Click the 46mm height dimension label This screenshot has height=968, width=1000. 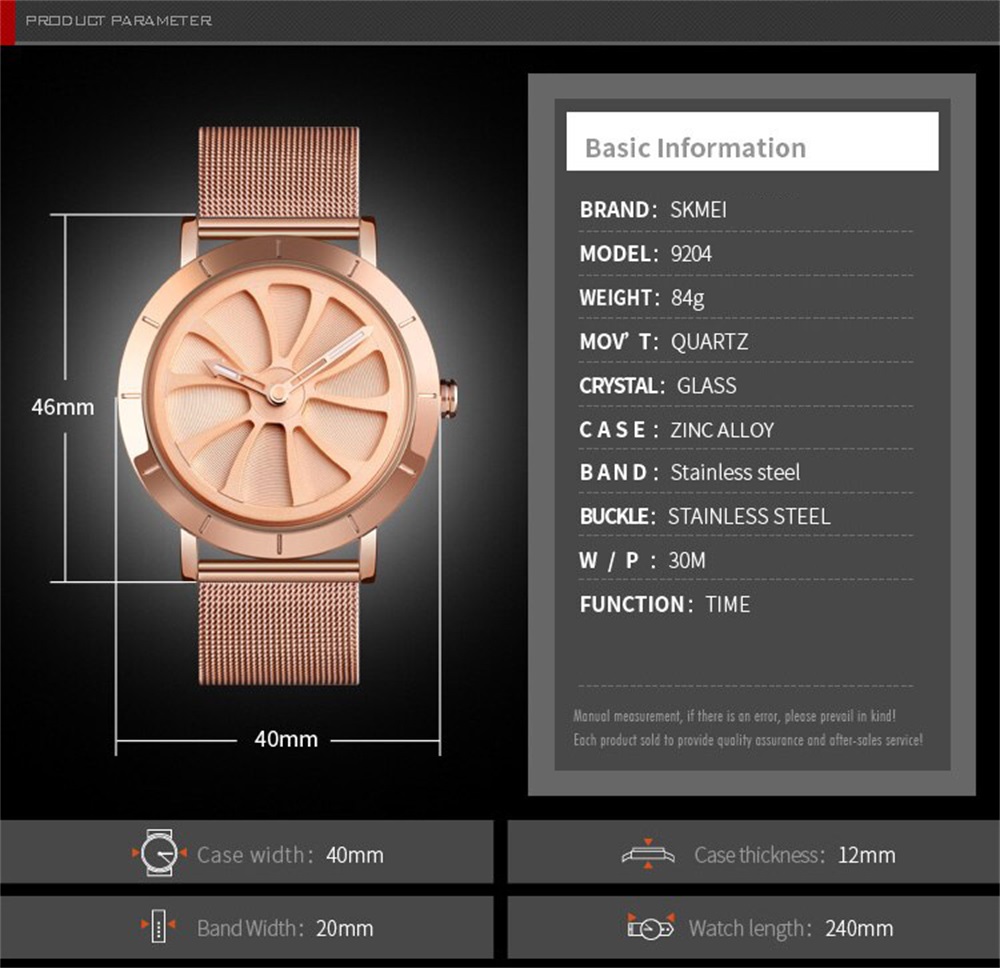[x=62, y=407]
